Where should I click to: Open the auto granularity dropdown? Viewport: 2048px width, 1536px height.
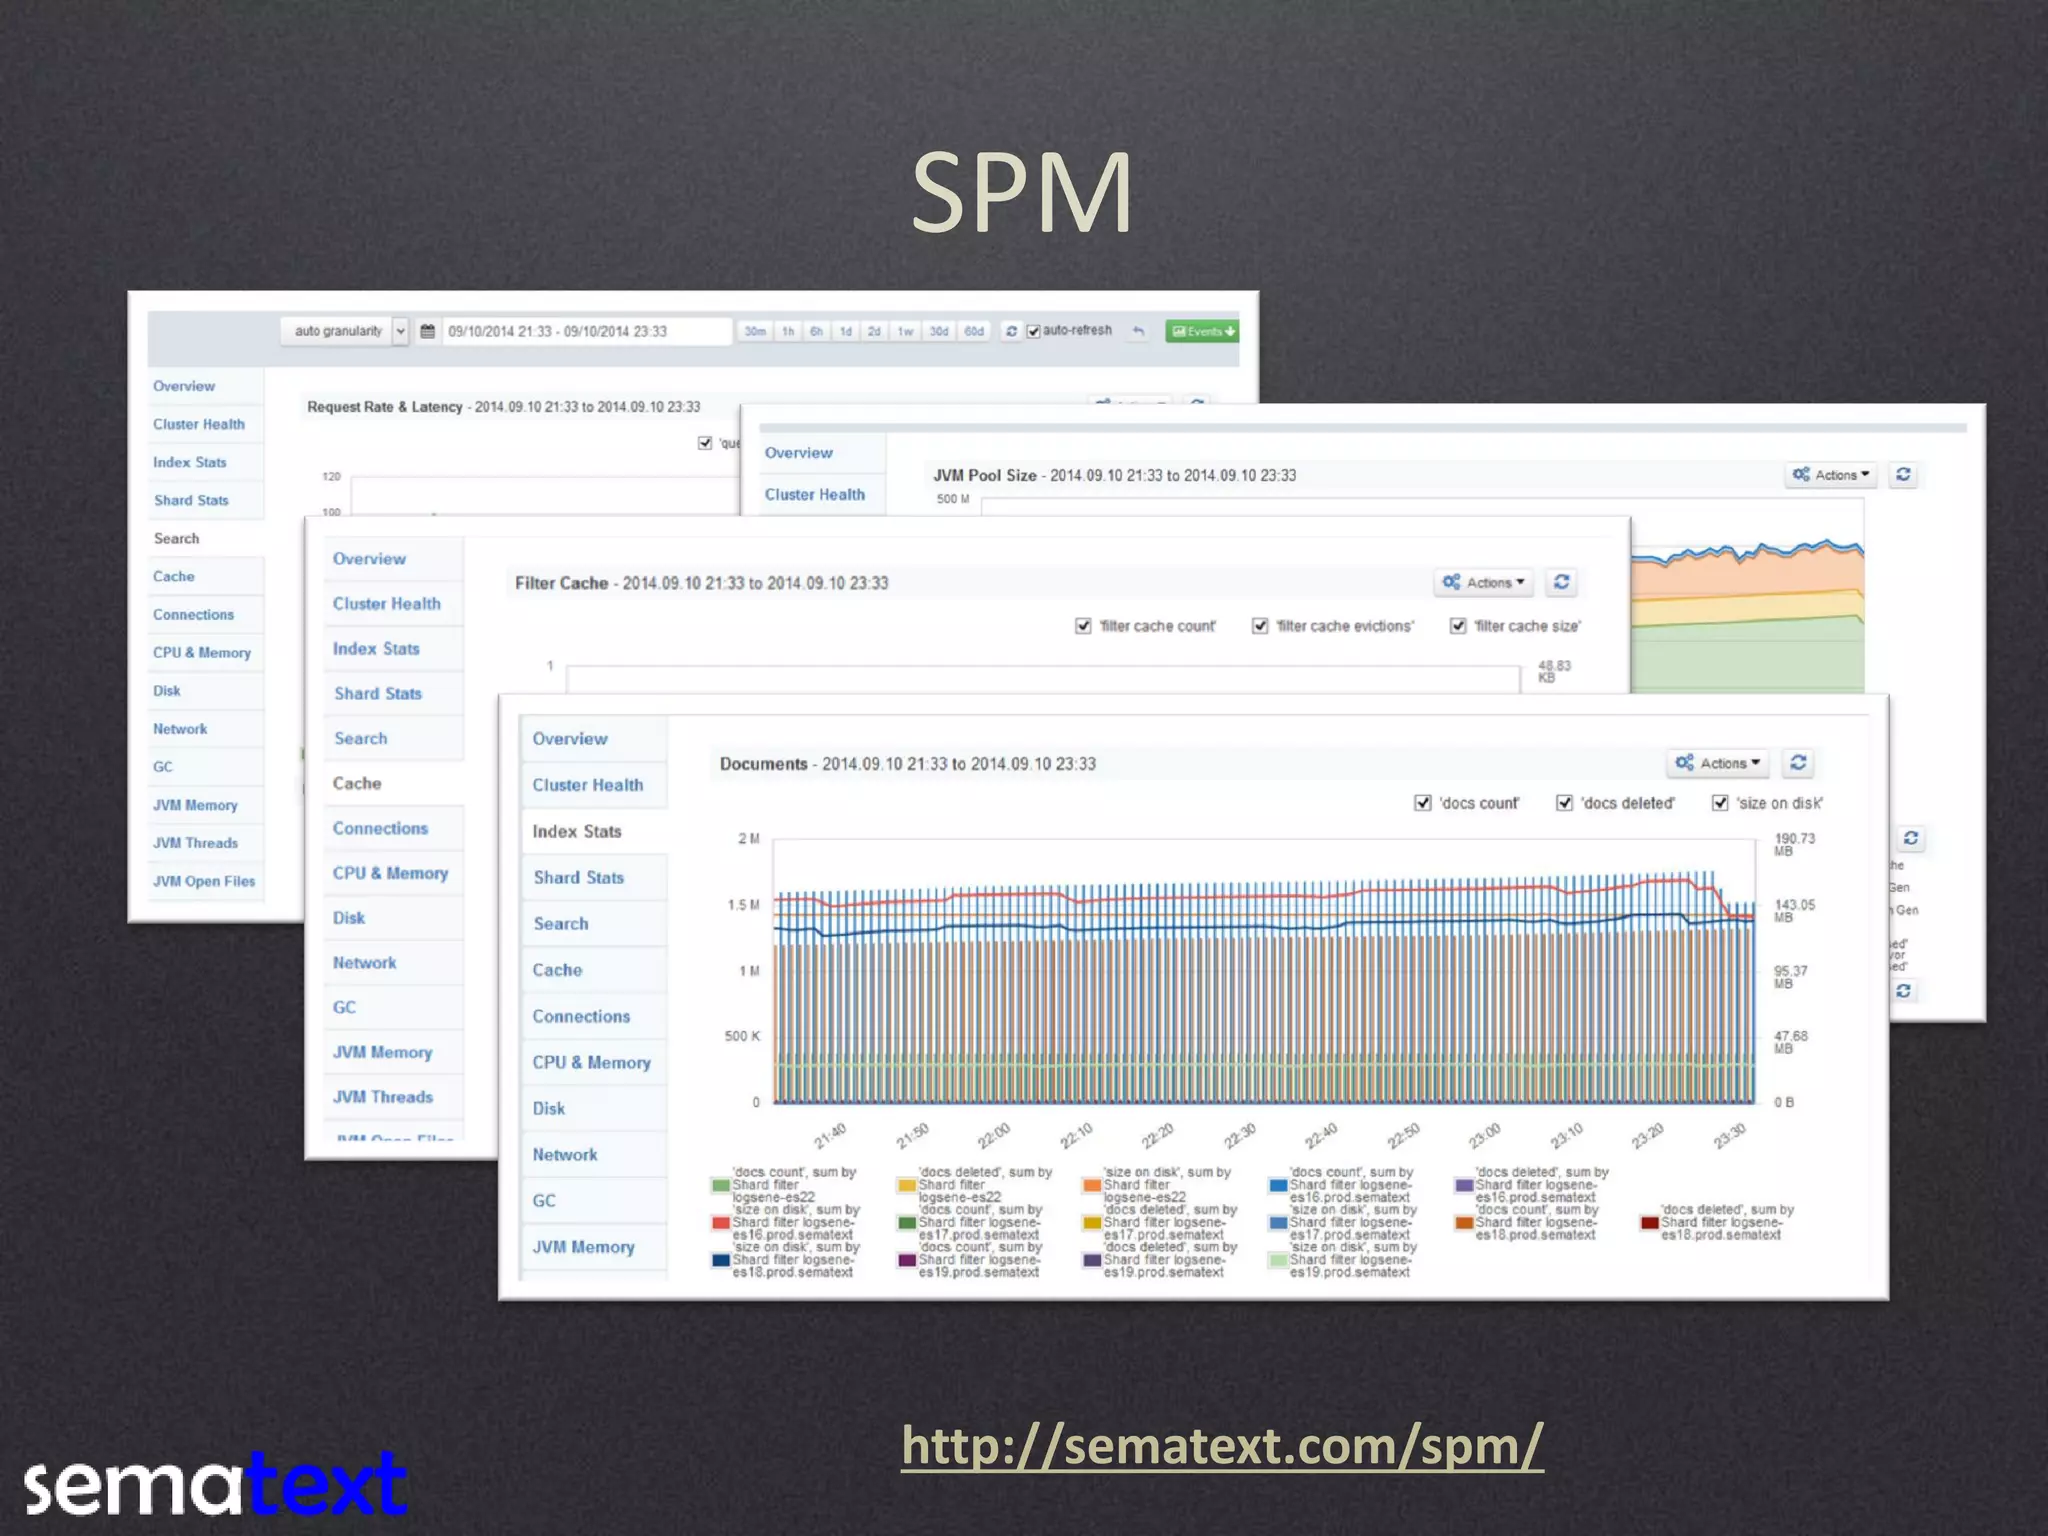[x=345, y=331]
